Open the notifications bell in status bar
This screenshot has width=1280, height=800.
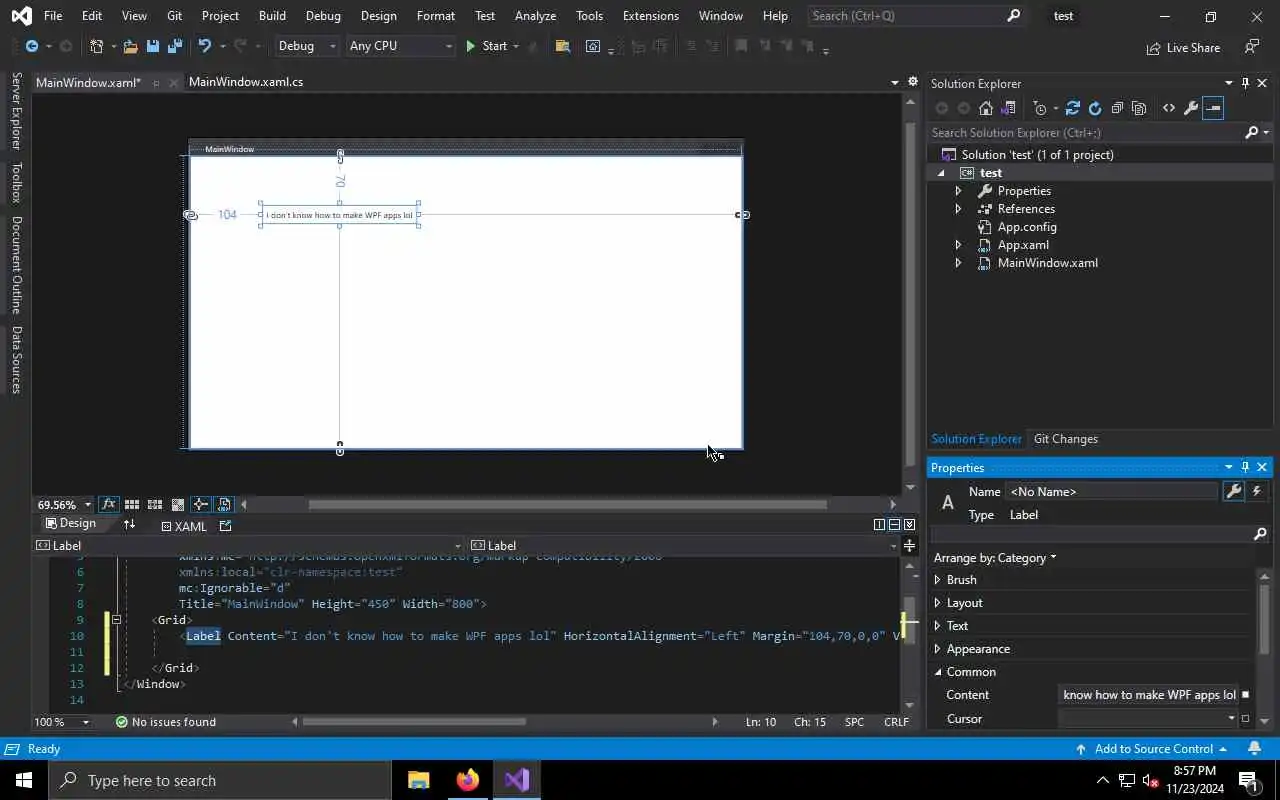1255,749
